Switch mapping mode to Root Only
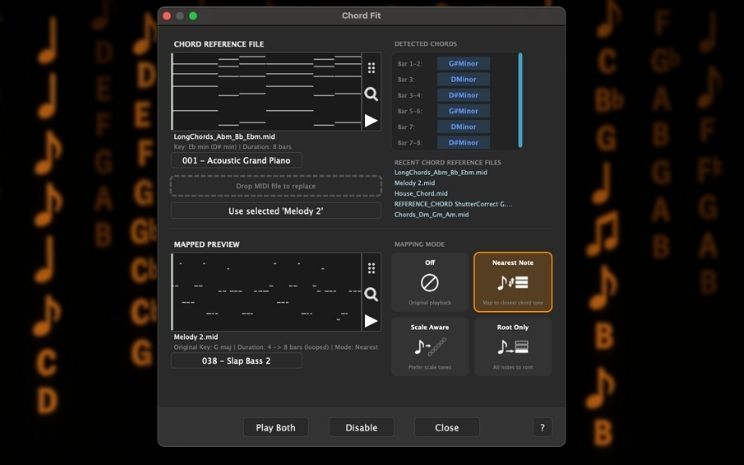The height and width of the screenshot is (465, 744). (512, 346)
